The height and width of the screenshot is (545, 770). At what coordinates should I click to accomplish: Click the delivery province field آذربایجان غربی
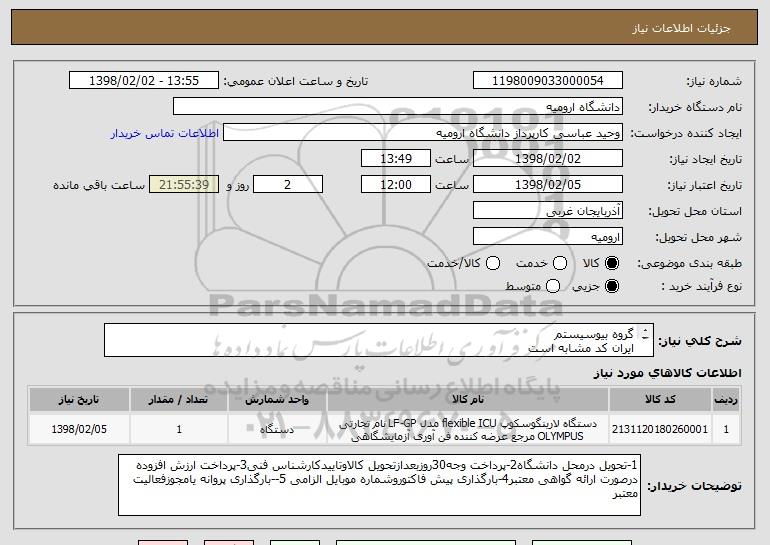click(548, 211)
